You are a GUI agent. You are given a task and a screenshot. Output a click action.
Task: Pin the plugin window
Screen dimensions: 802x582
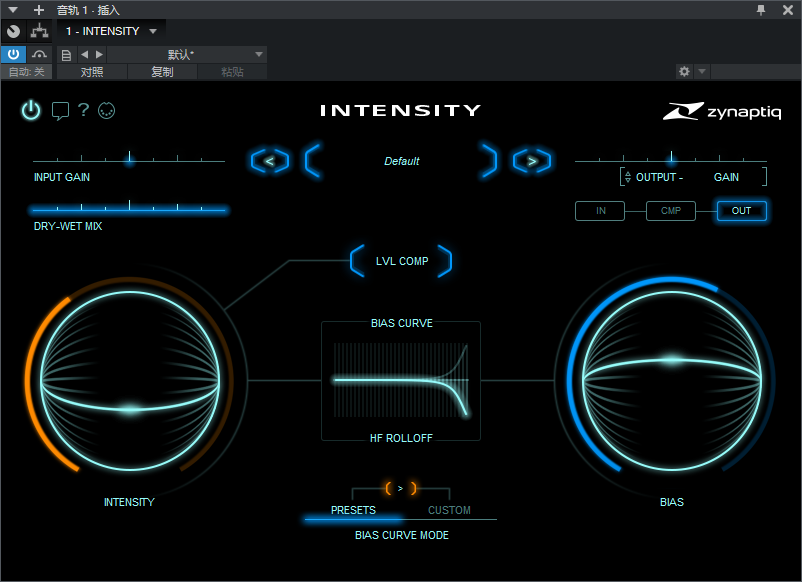point(761,10)
